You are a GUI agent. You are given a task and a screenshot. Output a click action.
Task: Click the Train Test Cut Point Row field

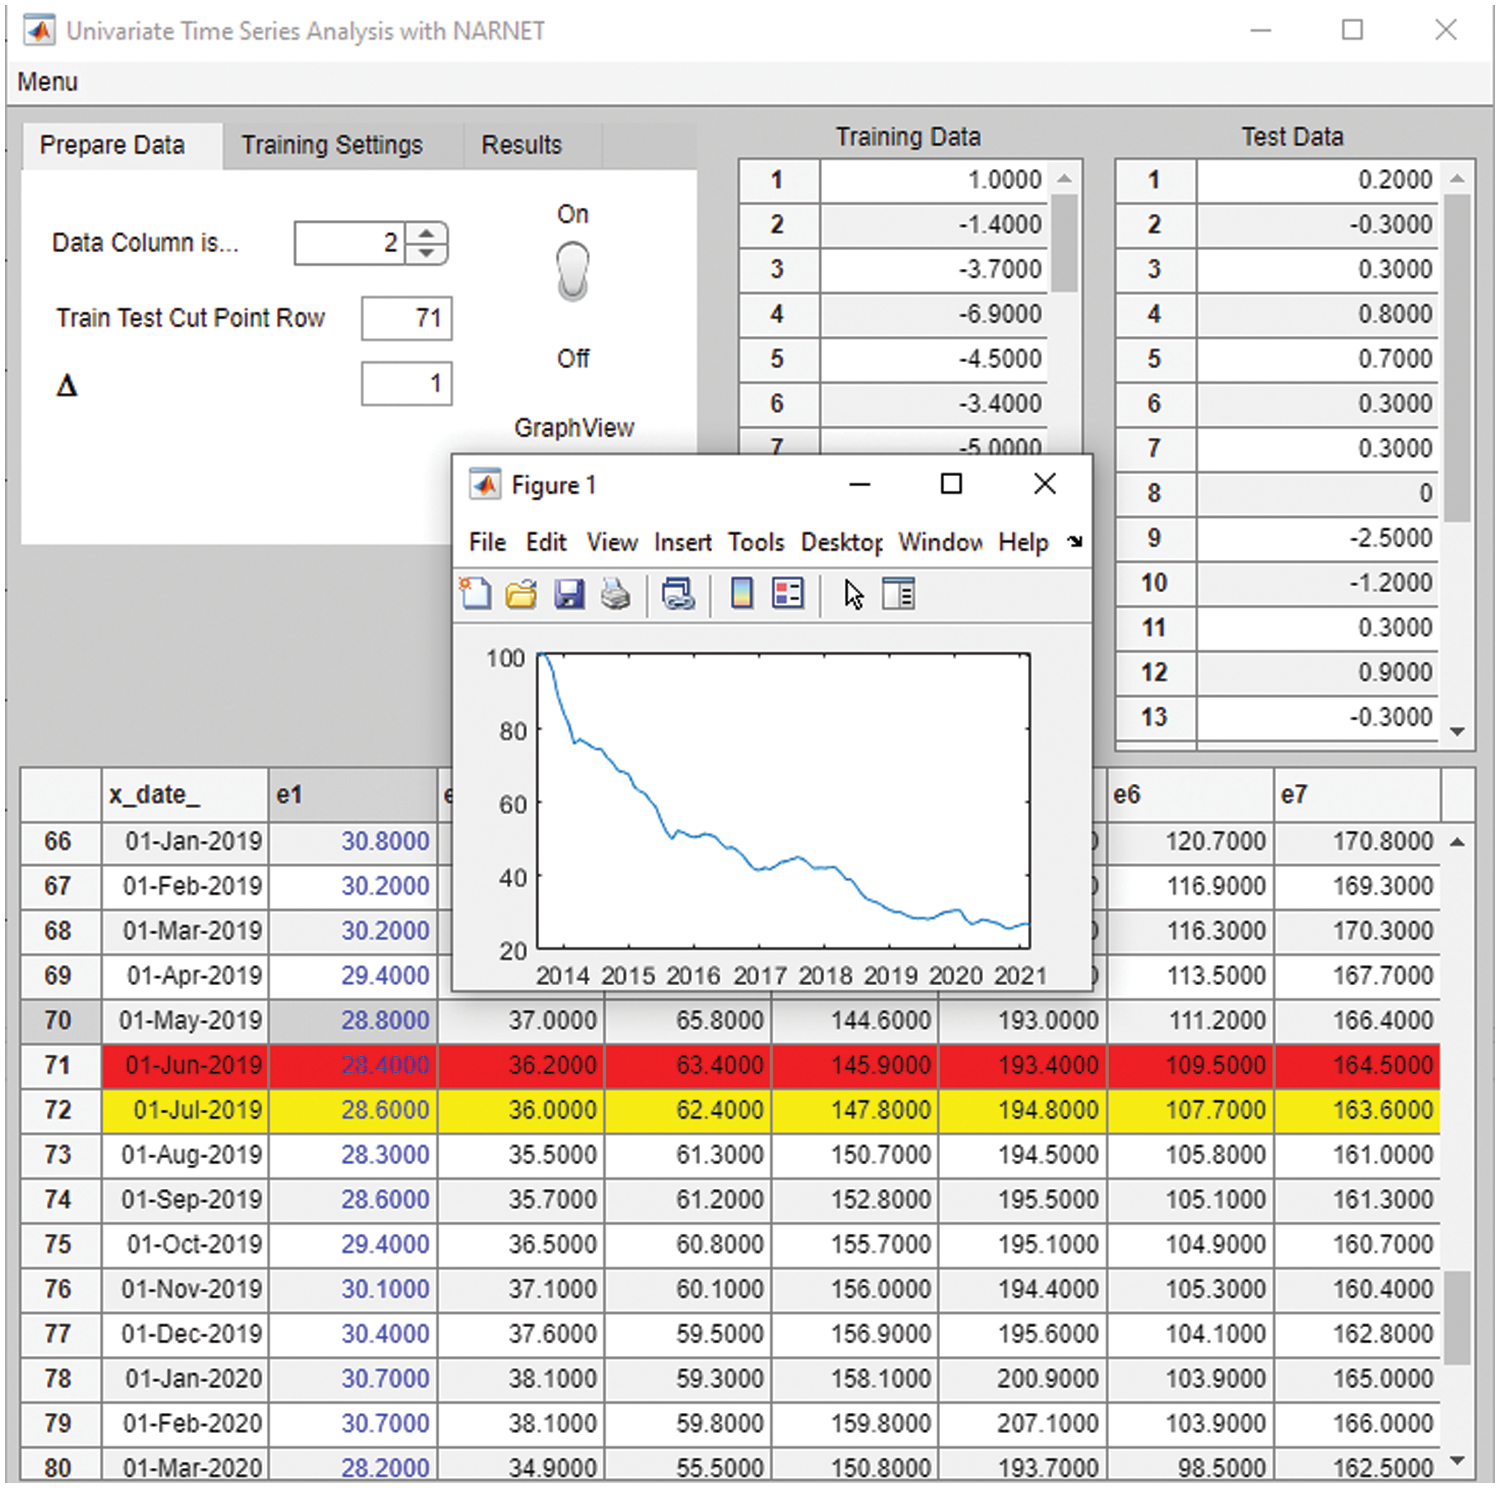pos(407,319)
